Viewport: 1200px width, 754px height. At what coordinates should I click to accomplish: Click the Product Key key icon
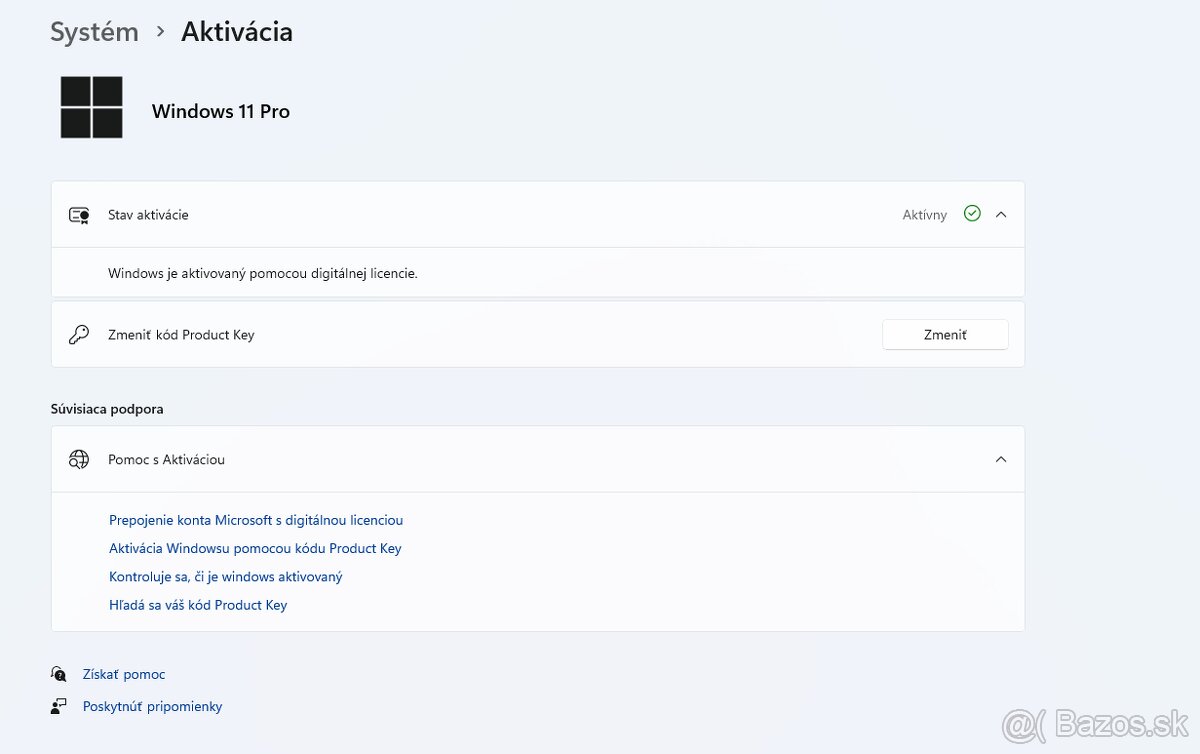79,335
